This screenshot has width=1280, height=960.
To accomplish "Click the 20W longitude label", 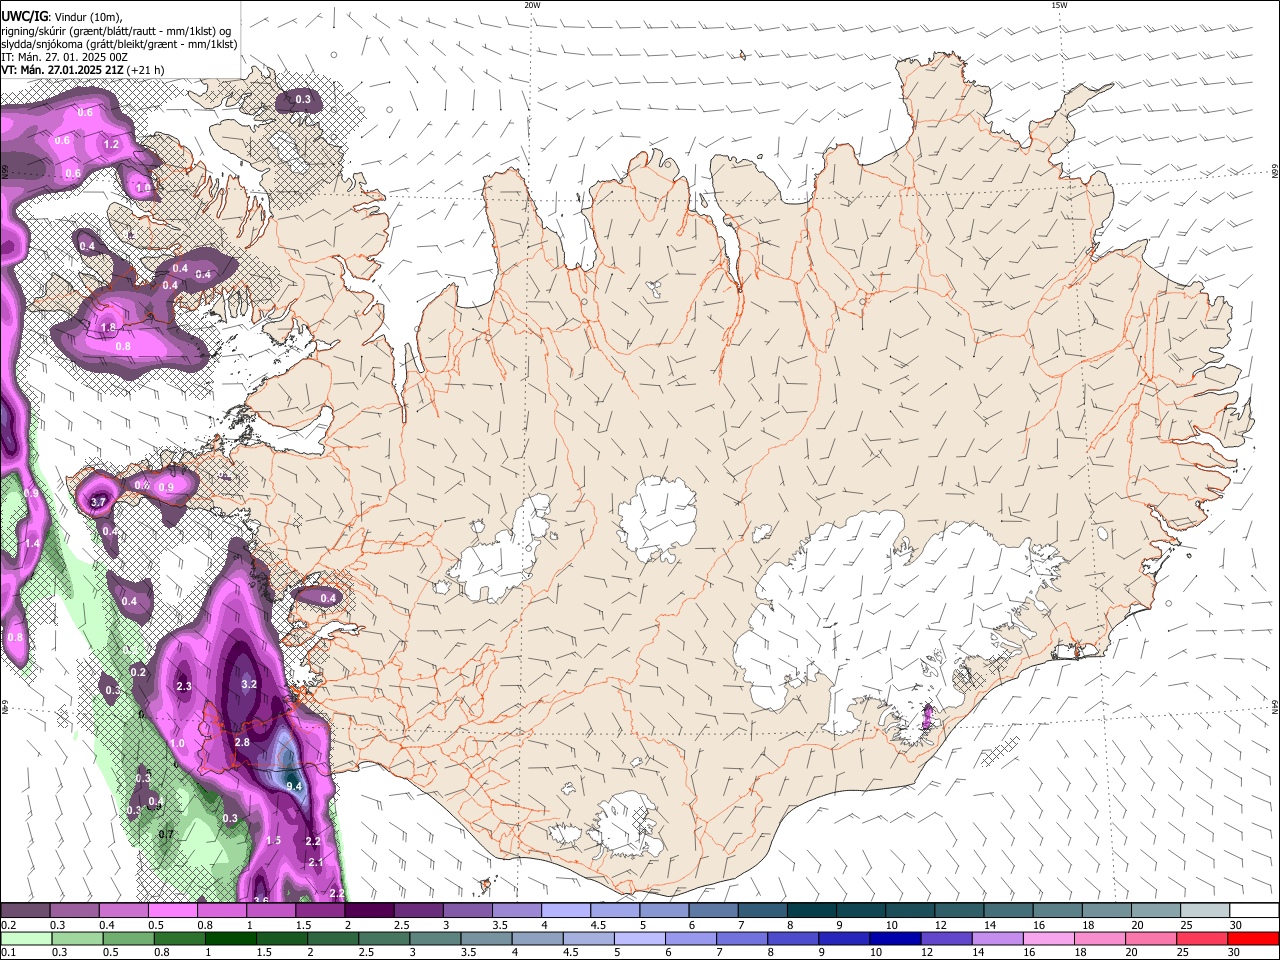I will tap(531, 5).
